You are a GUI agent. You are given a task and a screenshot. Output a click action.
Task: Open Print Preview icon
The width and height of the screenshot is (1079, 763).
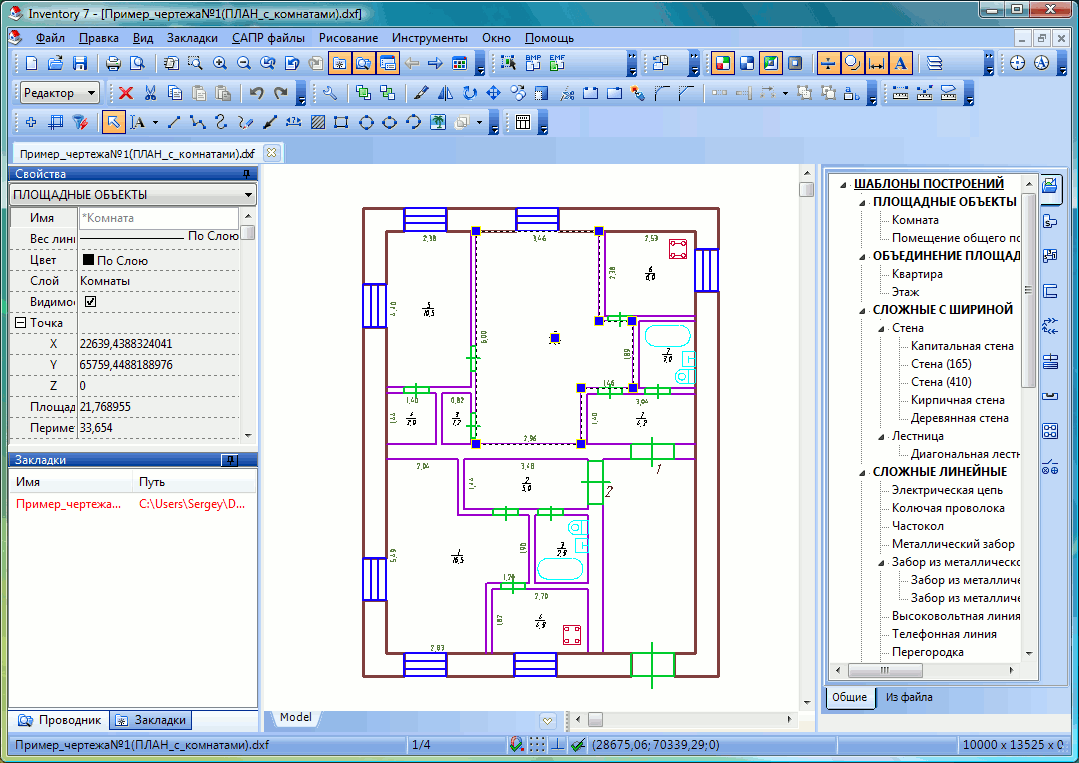[138, 63]
